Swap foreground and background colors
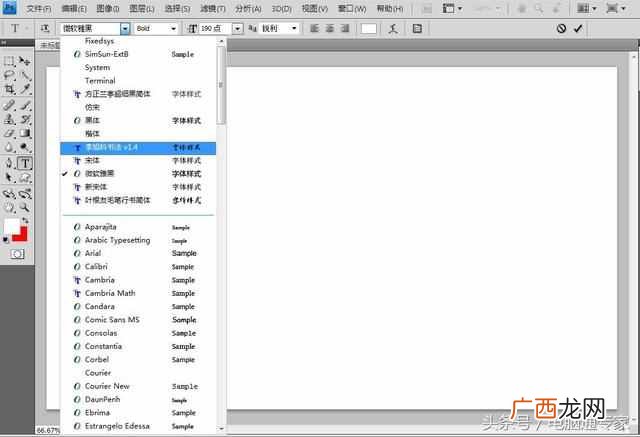Image resolution: width=640 pixels, height=437 pixels. (x=25, y=221)
